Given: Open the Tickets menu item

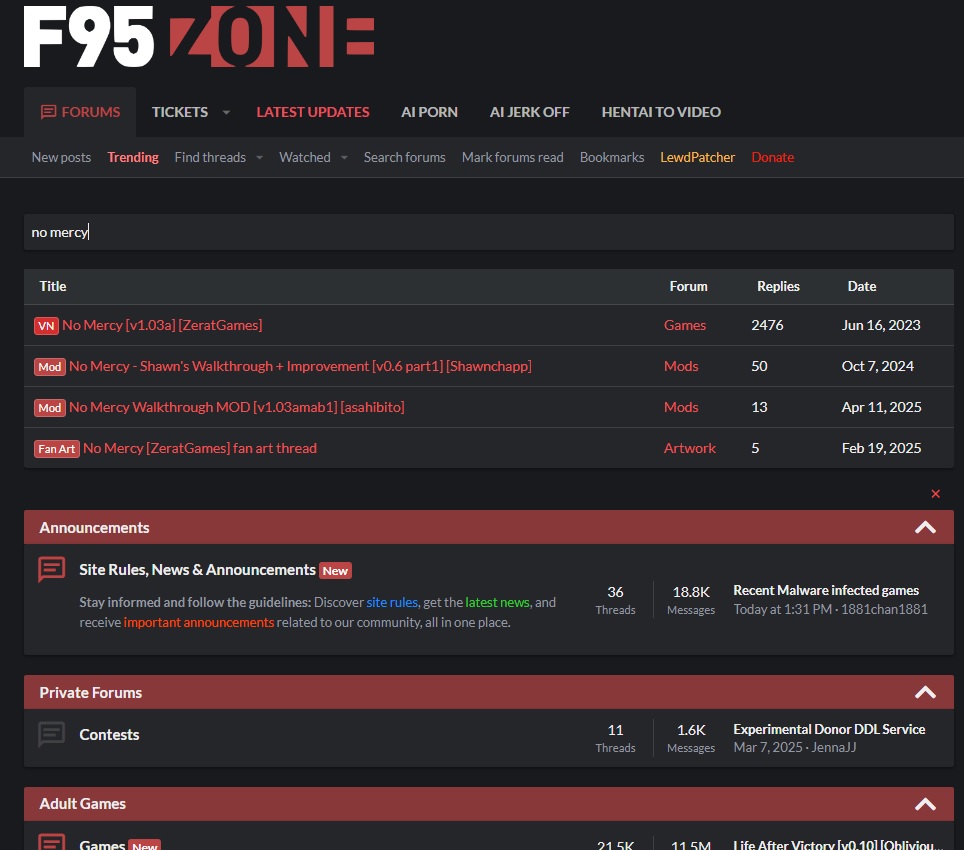Looking at the screenshot, I should [180, 112].
